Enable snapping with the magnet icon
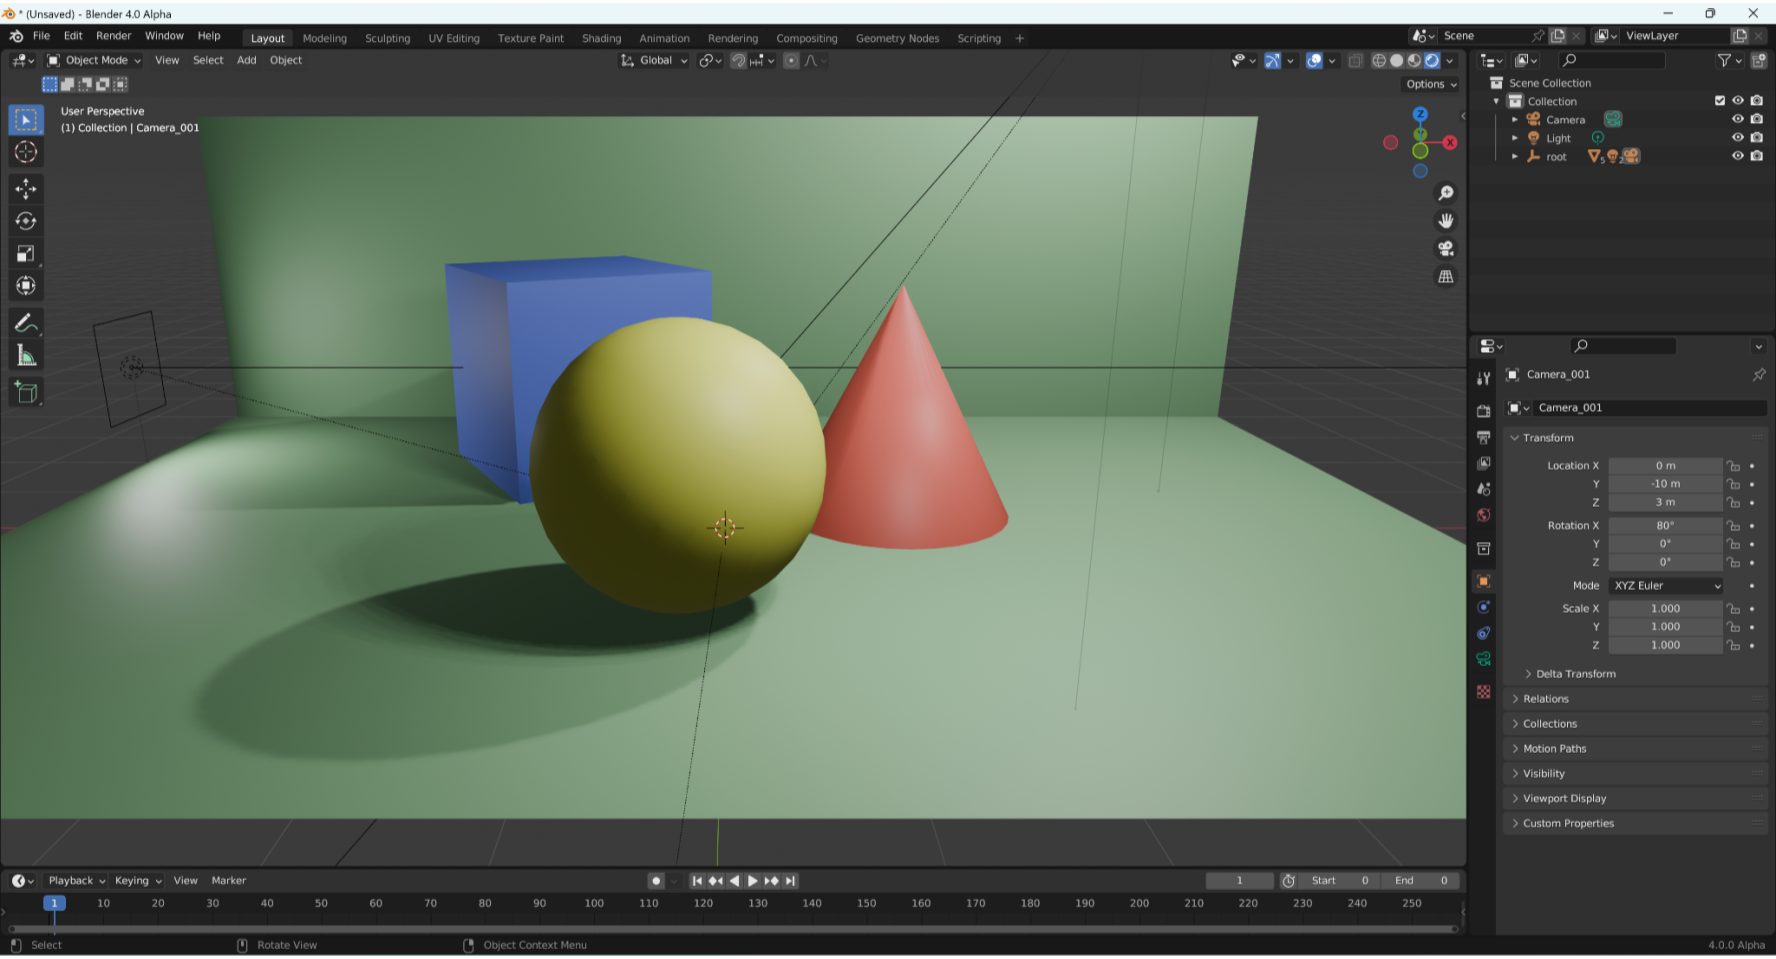This screenshot has height=959, width=1776. pos(738,60)
